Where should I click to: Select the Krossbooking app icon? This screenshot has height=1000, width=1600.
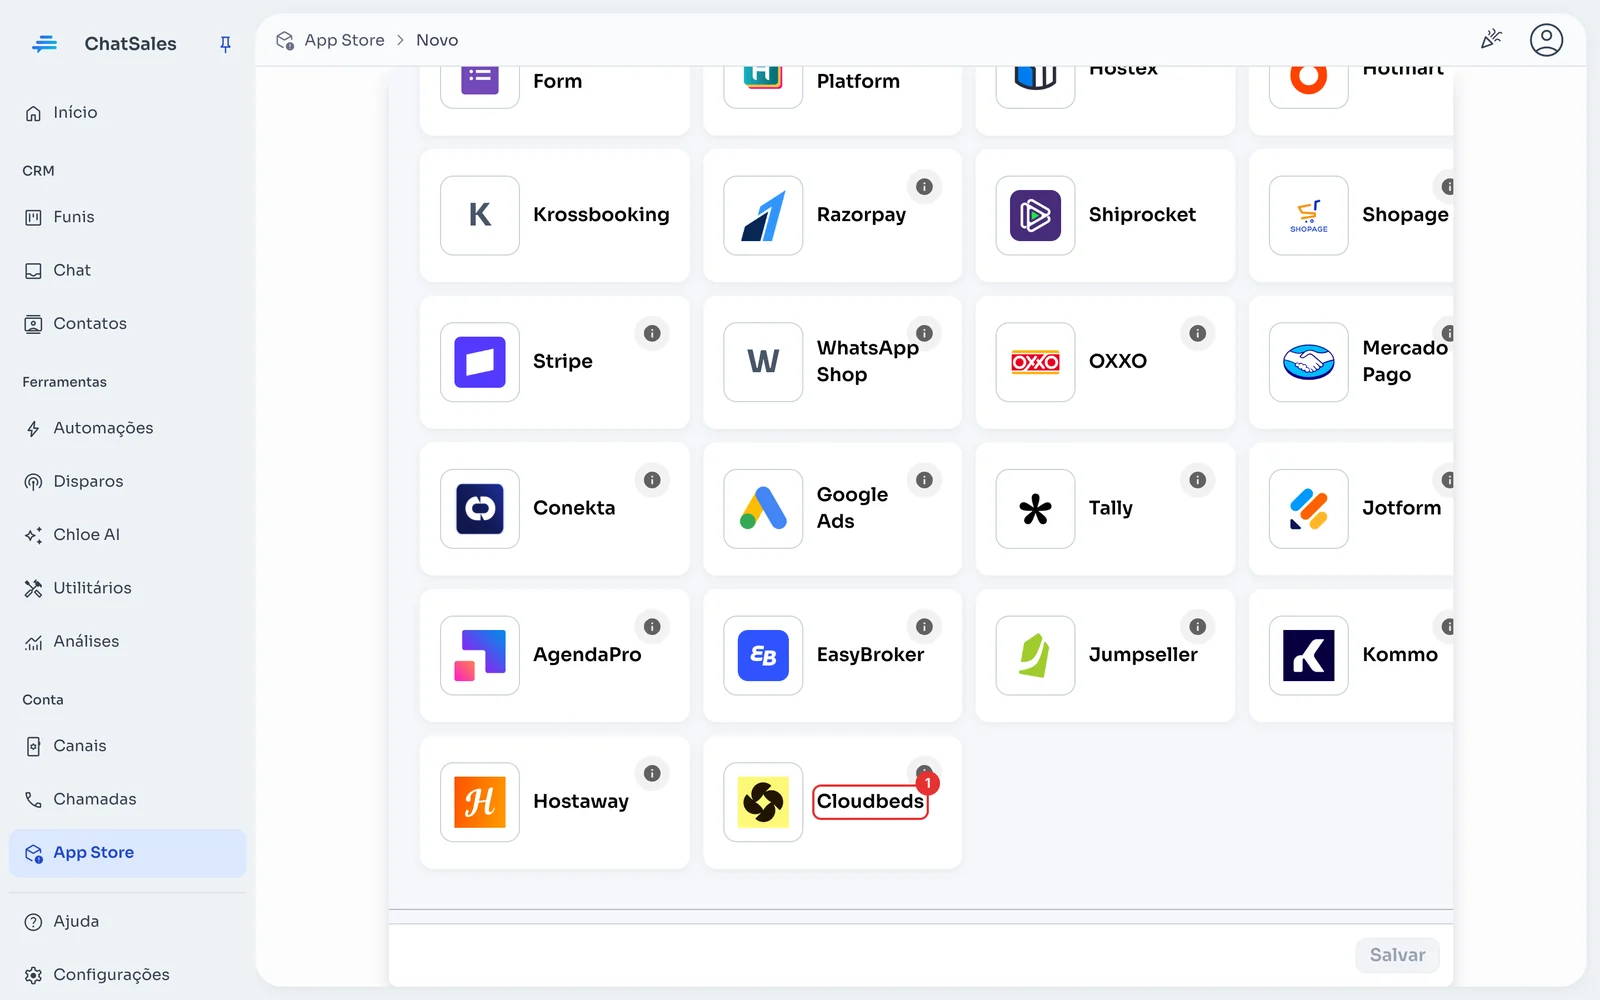[x=480, y=215]
